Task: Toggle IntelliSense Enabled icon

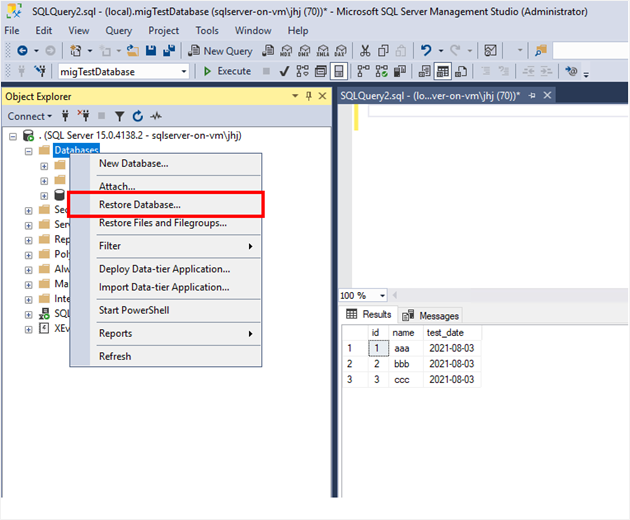Action: (339, 72)
